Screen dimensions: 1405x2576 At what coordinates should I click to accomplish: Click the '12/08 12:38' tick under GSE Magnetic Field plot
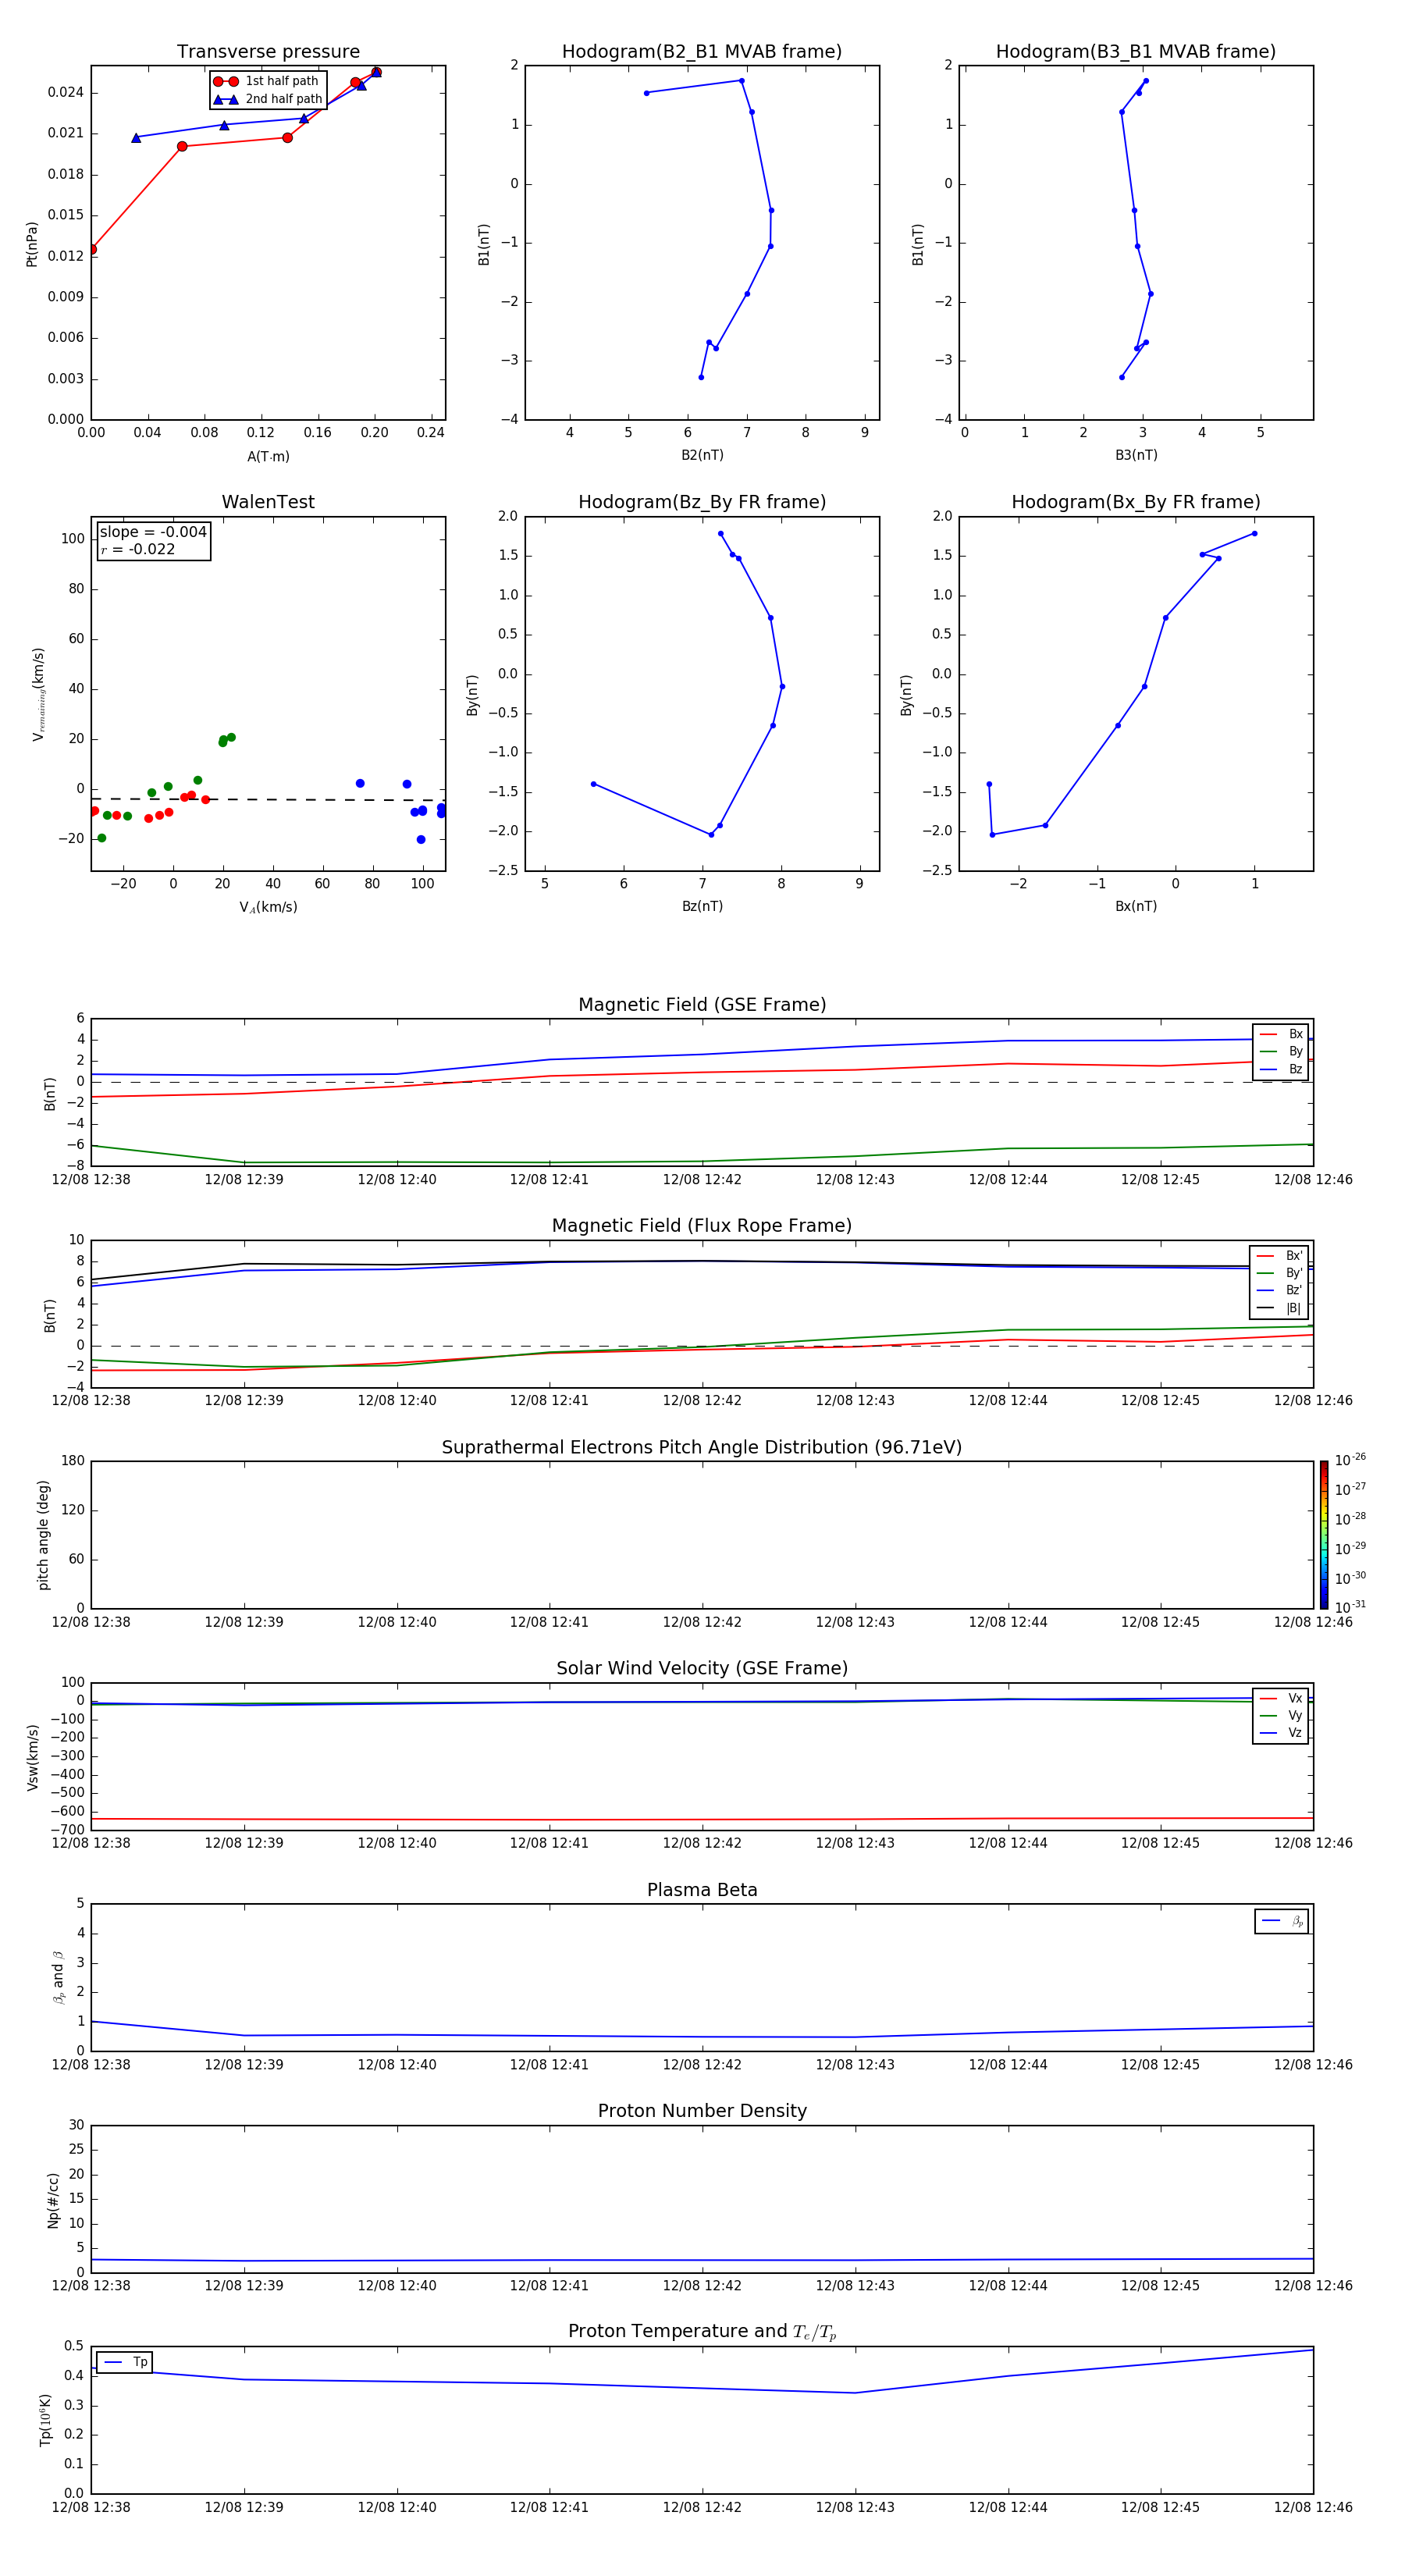(x=91, y=1179)
